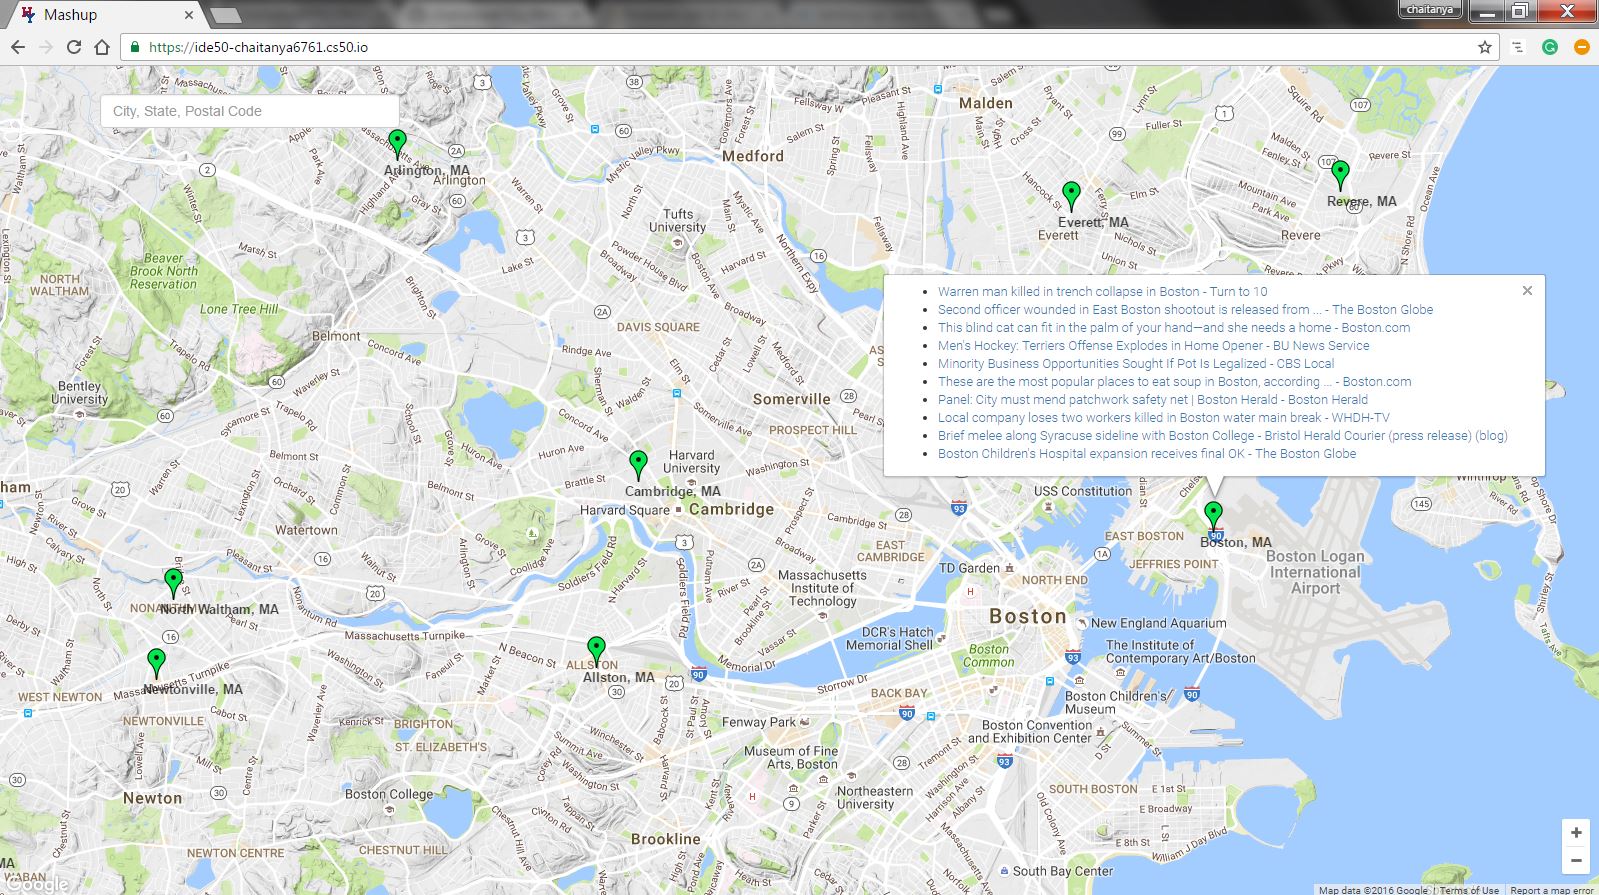1599x895 pixels.
Task: Reload the Mashup page
Action: tap(74, 47)
